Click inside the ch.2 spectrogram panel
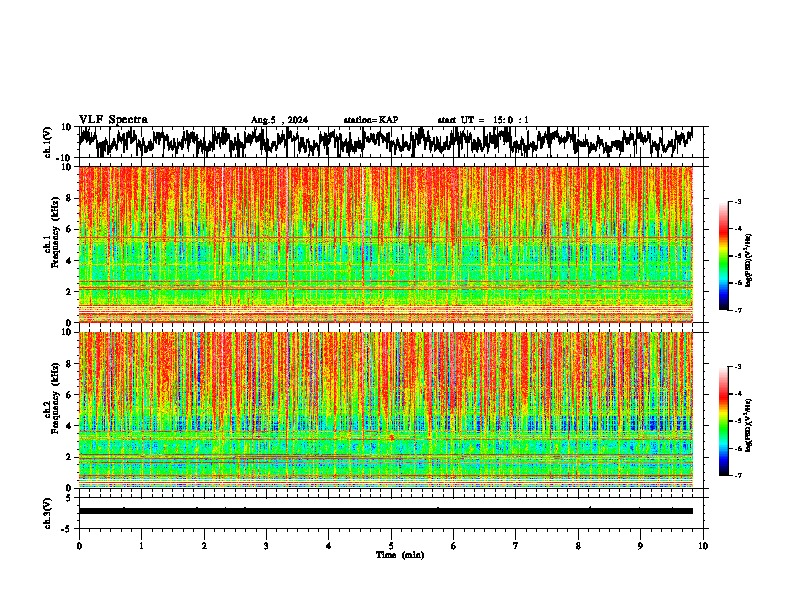The width and height of the screenshot is (792, 612). point(385,410)
